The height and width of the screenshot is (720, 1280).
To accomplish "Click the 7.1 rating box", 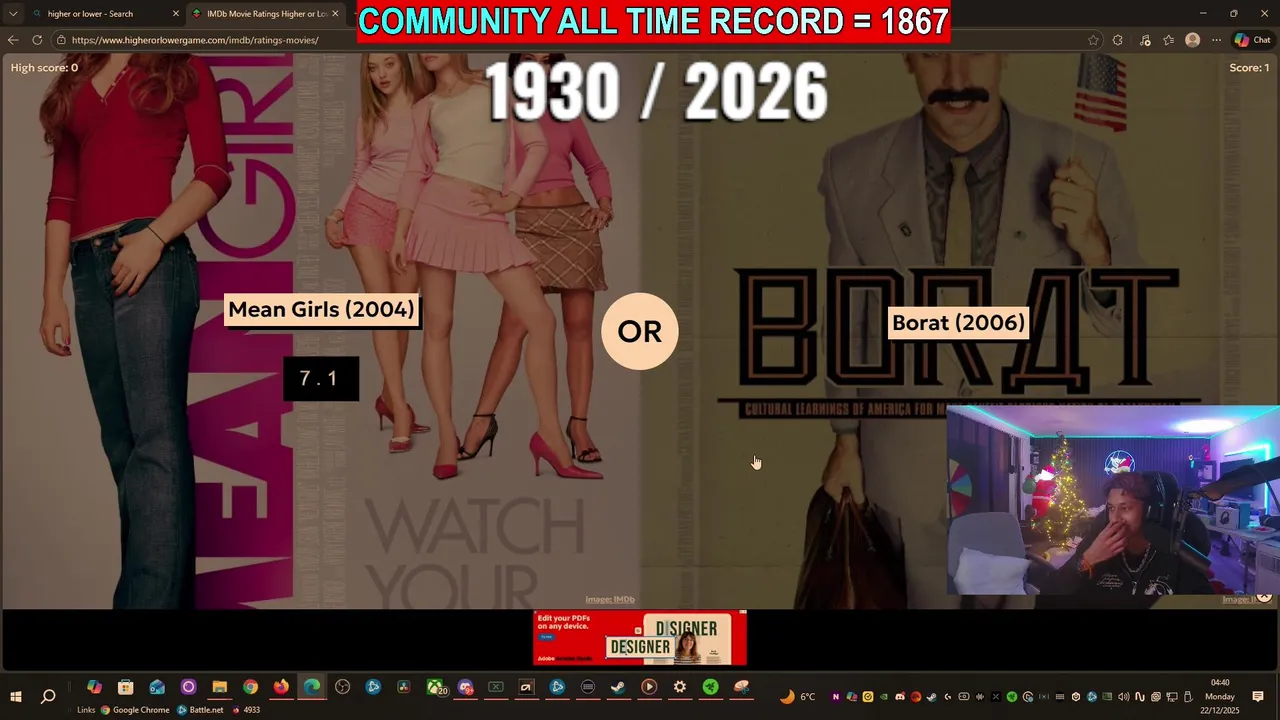I will click(x=320, y=379).
